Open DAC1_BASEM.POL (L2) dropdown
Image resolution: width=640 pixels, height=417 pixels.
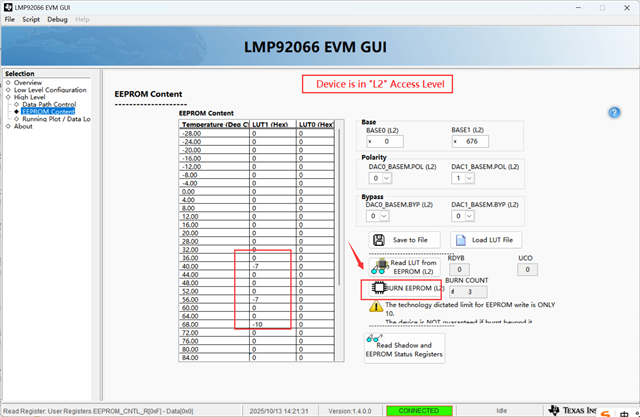pos(463,178)
